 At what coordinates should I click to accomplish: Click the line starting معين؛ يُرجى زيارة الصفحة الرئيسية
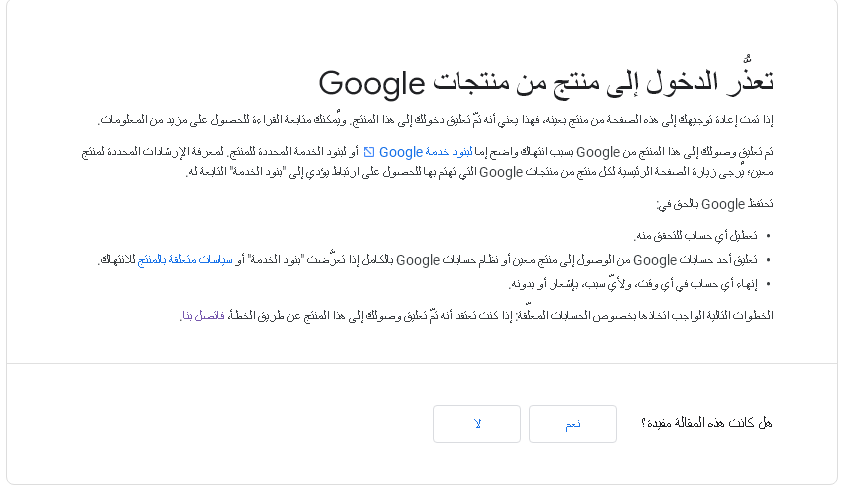tap(479, 172)
